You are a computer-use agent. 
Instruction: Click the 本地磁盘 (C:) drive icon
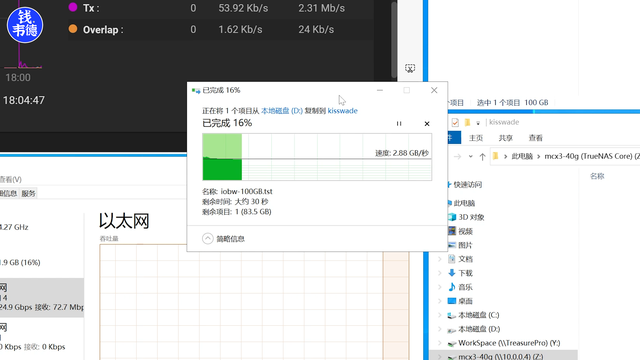(451, 315)
